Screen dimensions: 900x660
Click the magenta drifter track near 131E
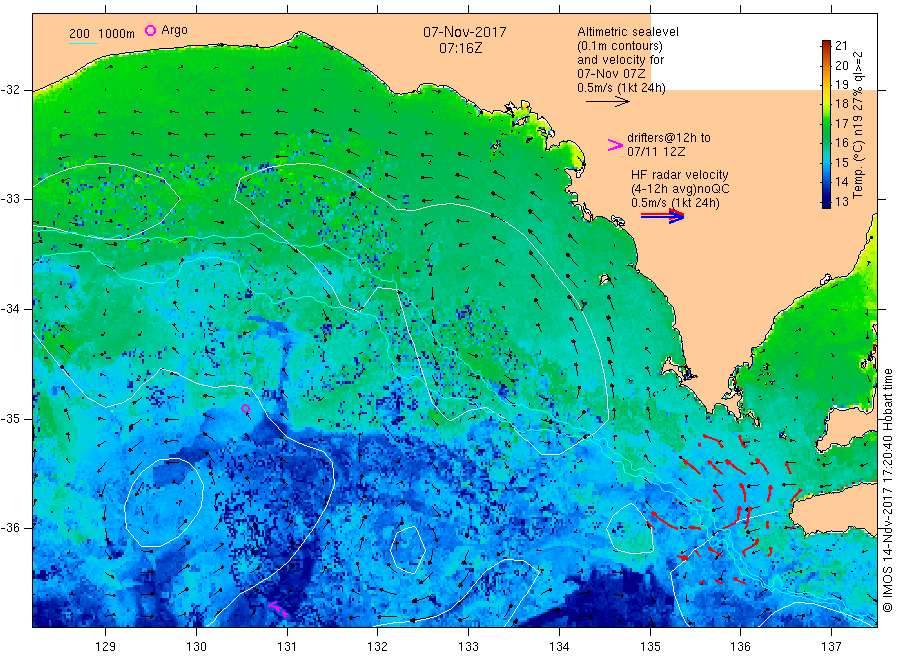click(278, 609)
